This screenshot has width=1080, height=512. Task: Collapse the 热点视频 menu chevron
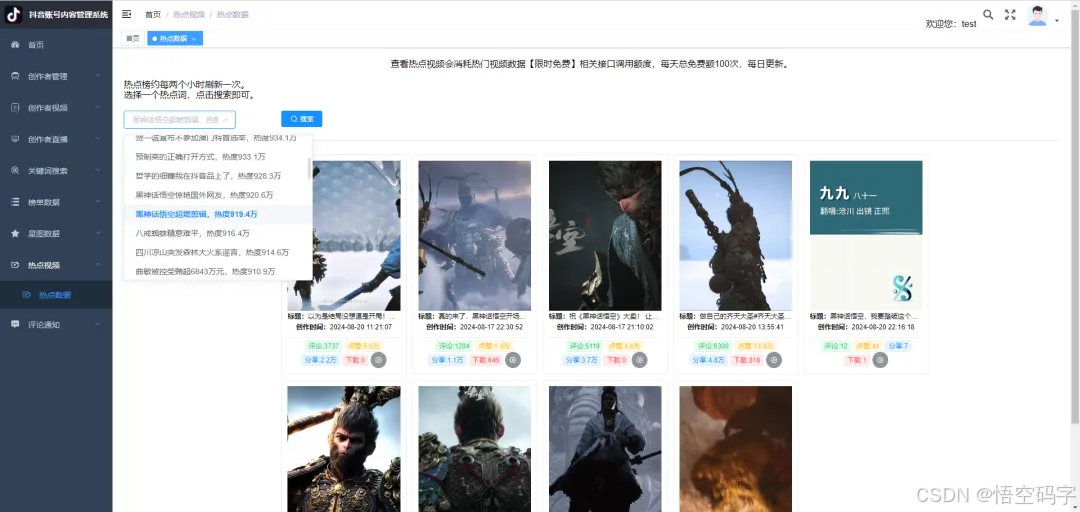tap(98, 265)
